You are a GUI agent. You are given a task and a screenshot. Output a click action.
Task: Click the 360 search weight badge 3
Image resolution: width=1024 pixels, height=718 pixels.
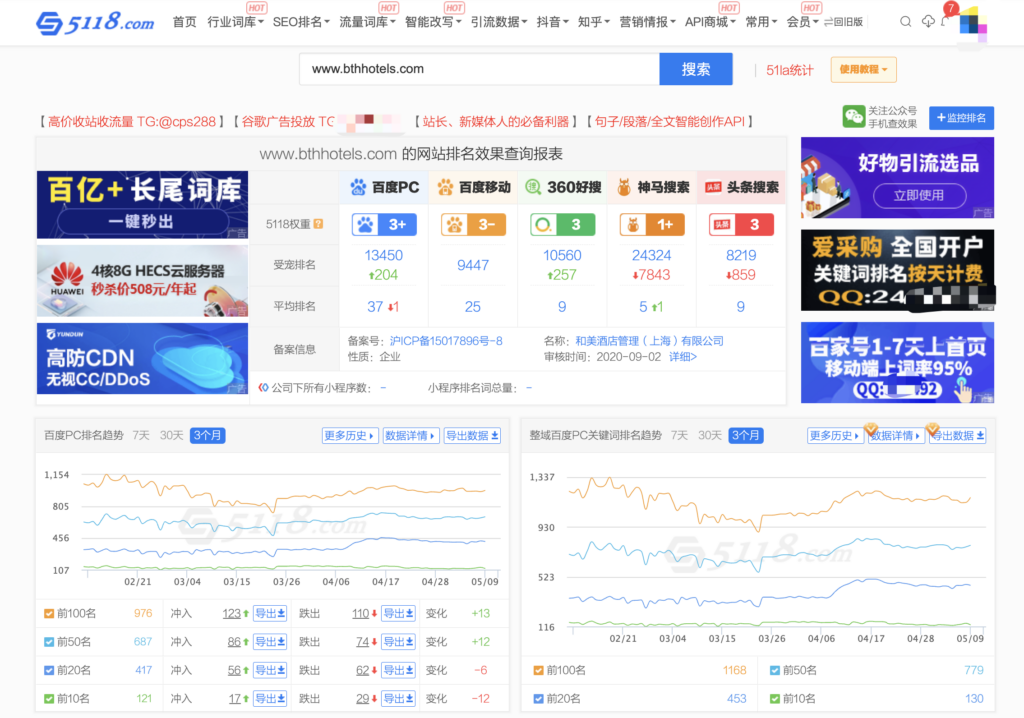point(562,225)
